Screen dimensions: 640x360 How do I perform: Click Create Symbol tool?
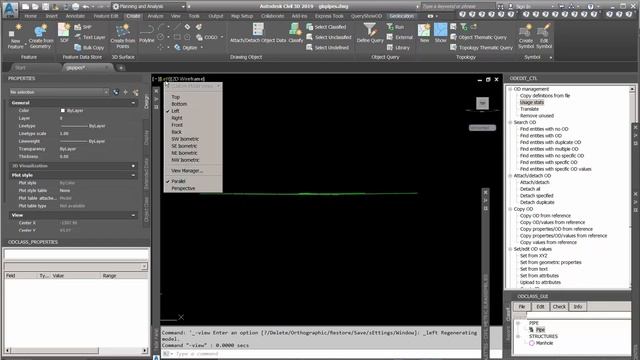coord(526,37)
